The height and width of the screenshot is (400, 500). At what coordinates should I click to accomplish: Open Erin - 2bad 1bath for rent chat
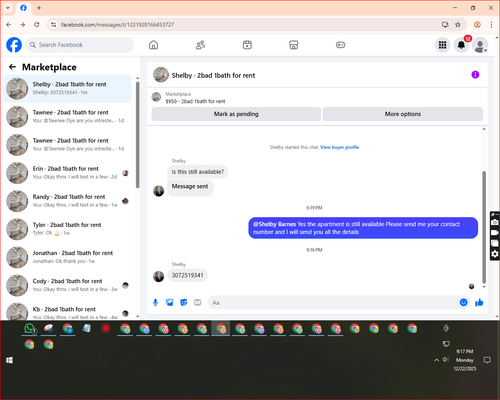67,173
